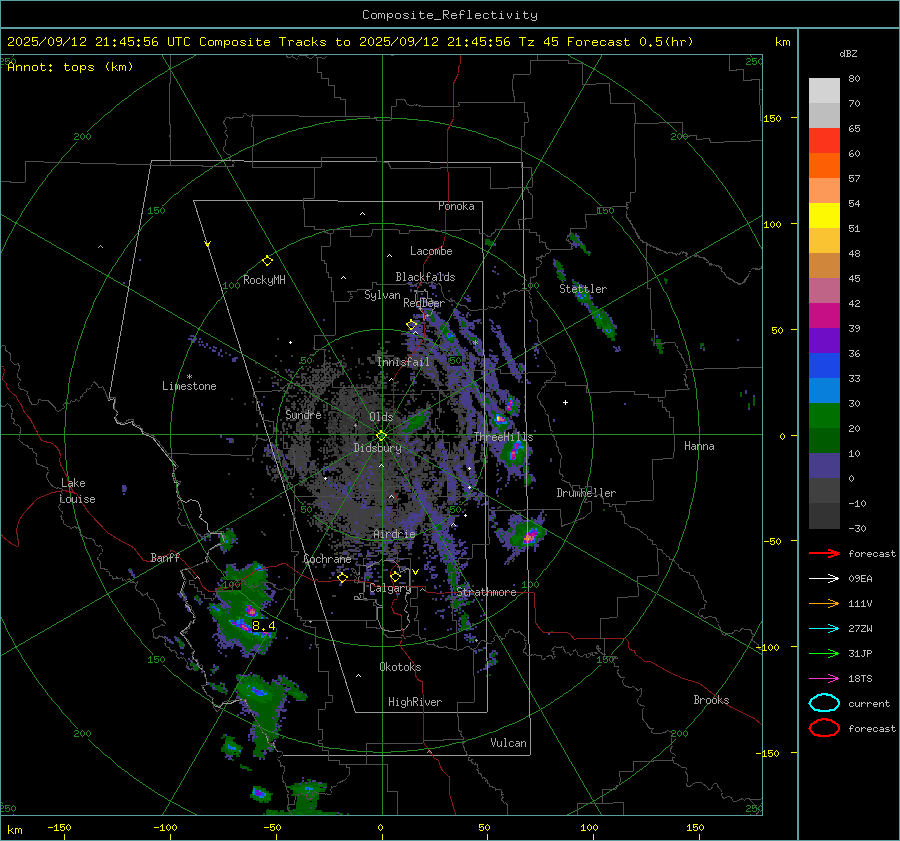
Task: Click the RedDeer city label
Action: [424, 303]
